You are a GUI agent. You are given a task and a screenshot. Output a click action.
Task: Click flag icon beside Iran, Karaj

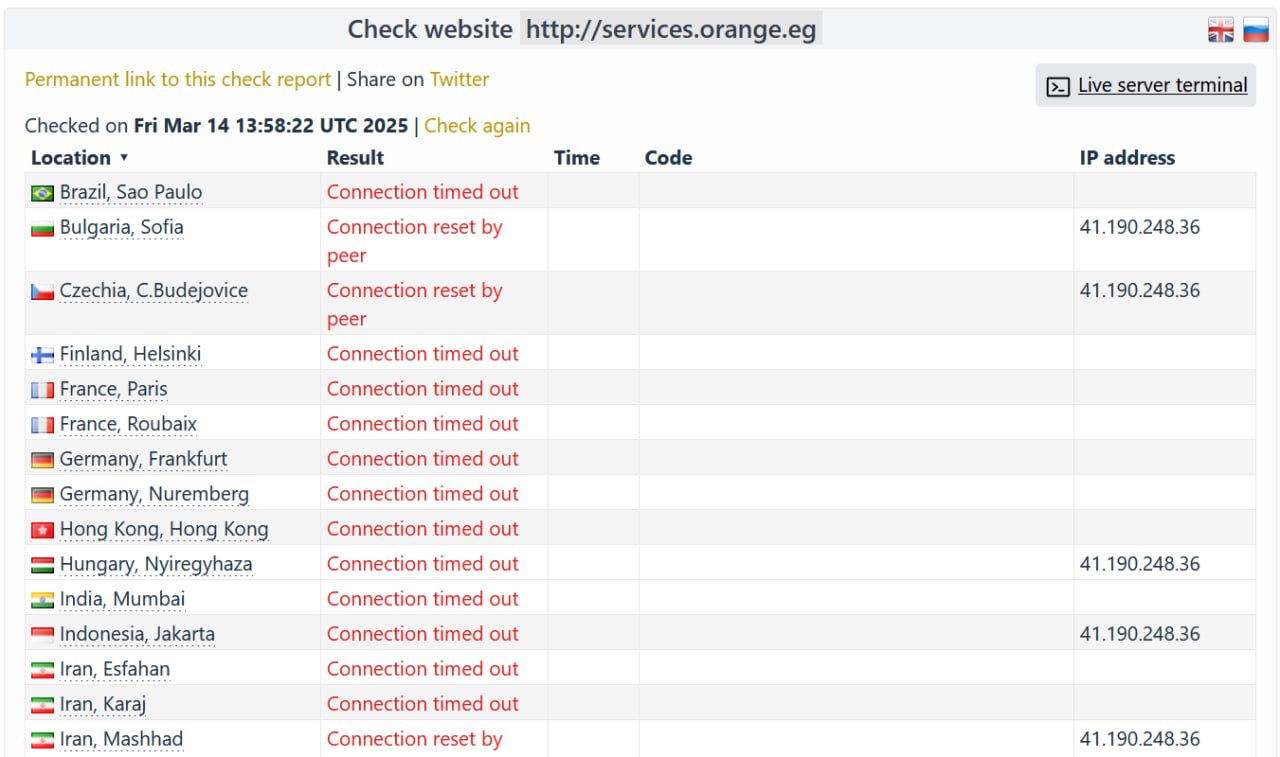42,705
